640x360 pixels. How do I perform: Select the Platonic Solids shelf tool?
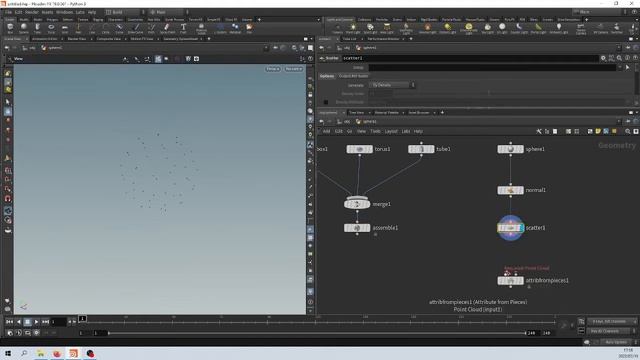coord(201,29)
